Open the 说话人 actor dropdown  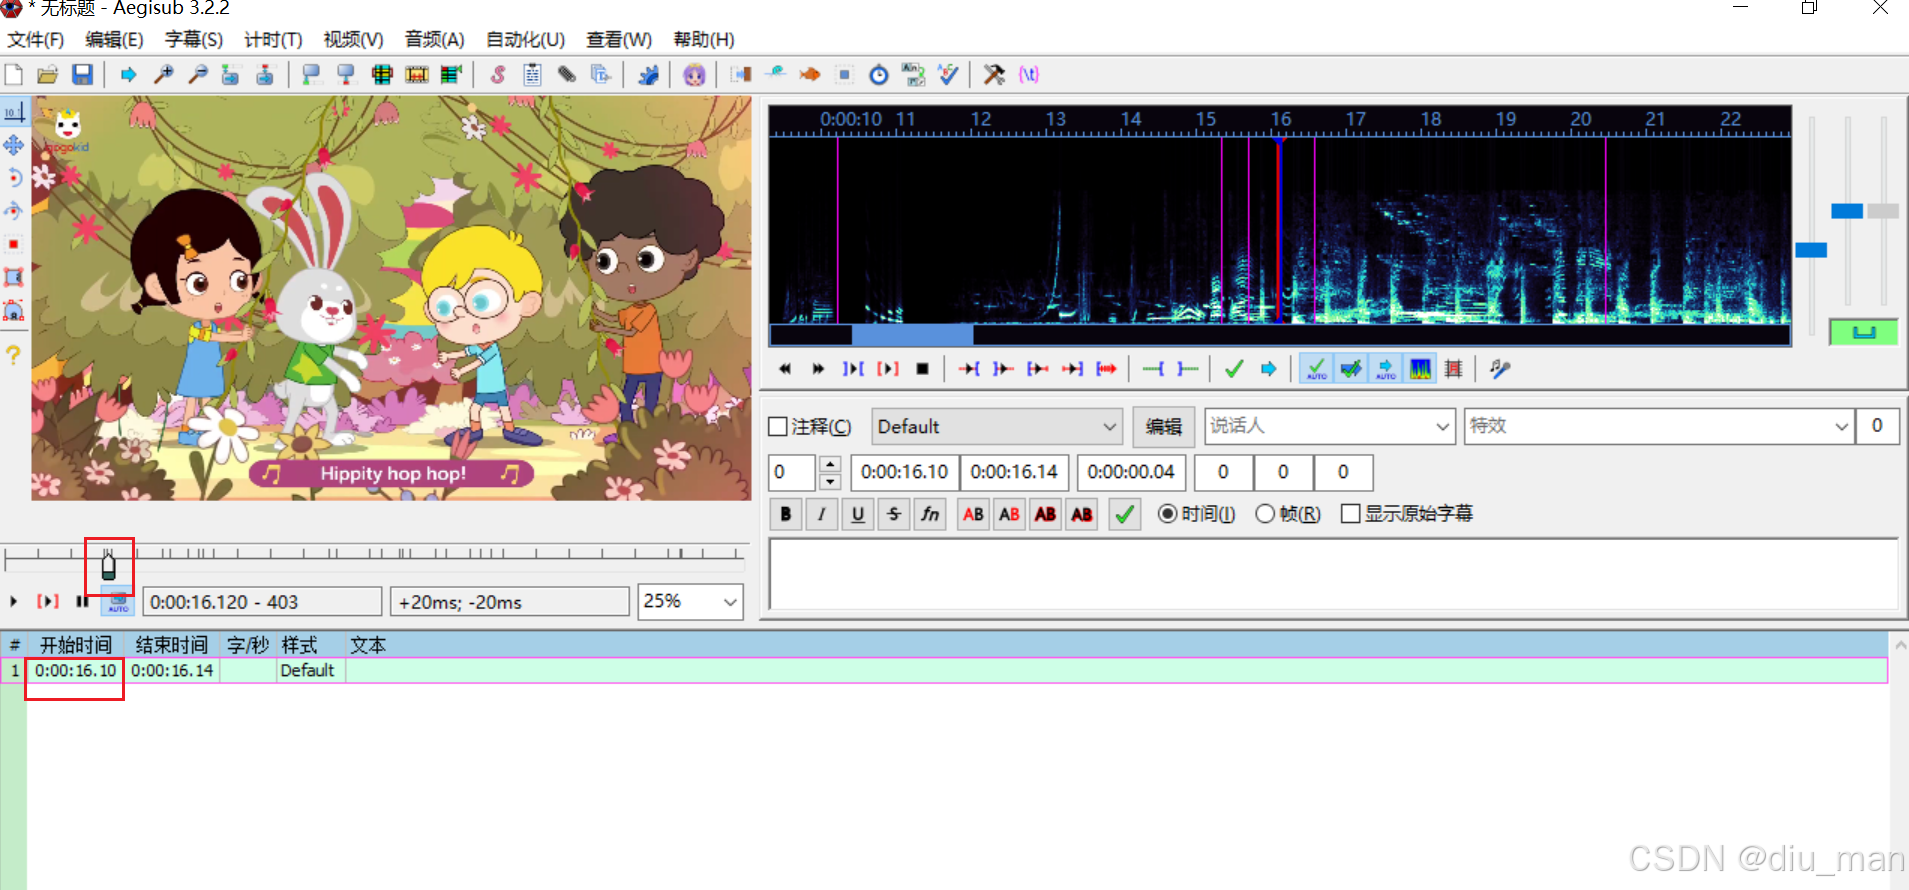point(1330,426)
